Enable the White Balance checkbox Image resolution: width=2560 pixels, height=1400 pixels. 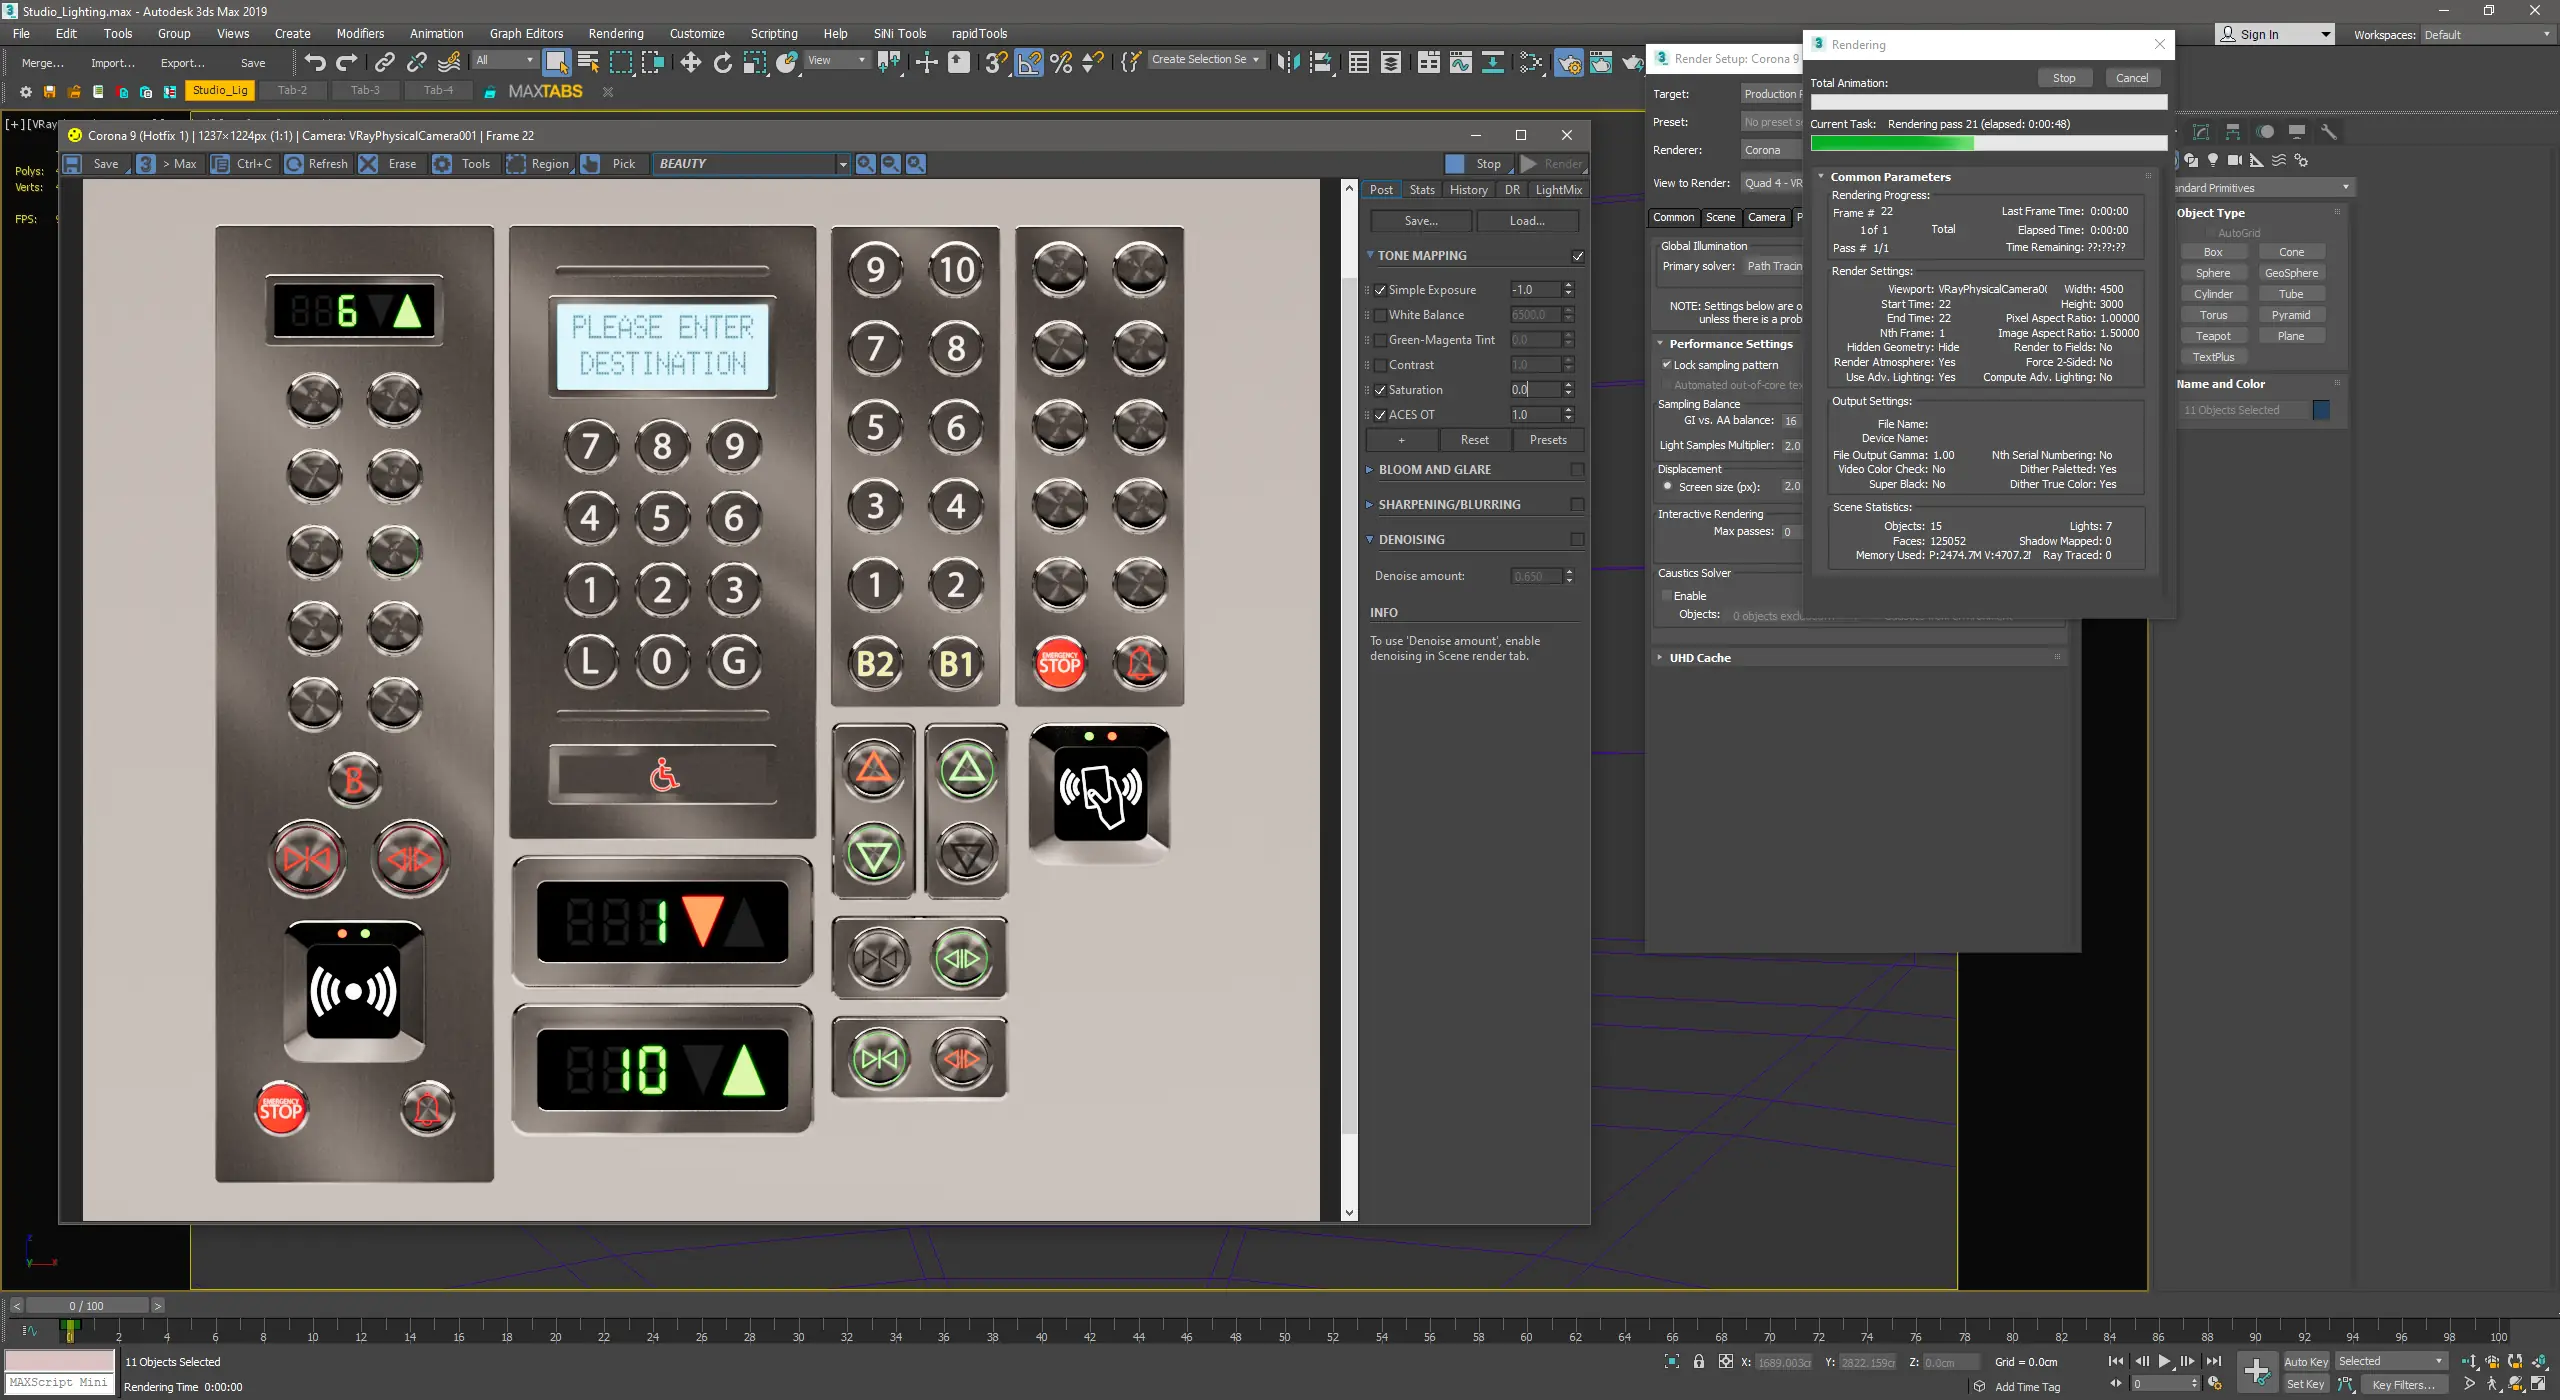click(1381, 314)
